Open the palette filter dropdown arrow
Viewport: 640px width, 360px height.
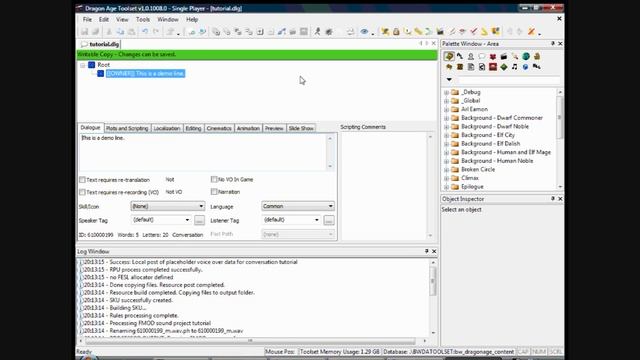coord(449,80)
